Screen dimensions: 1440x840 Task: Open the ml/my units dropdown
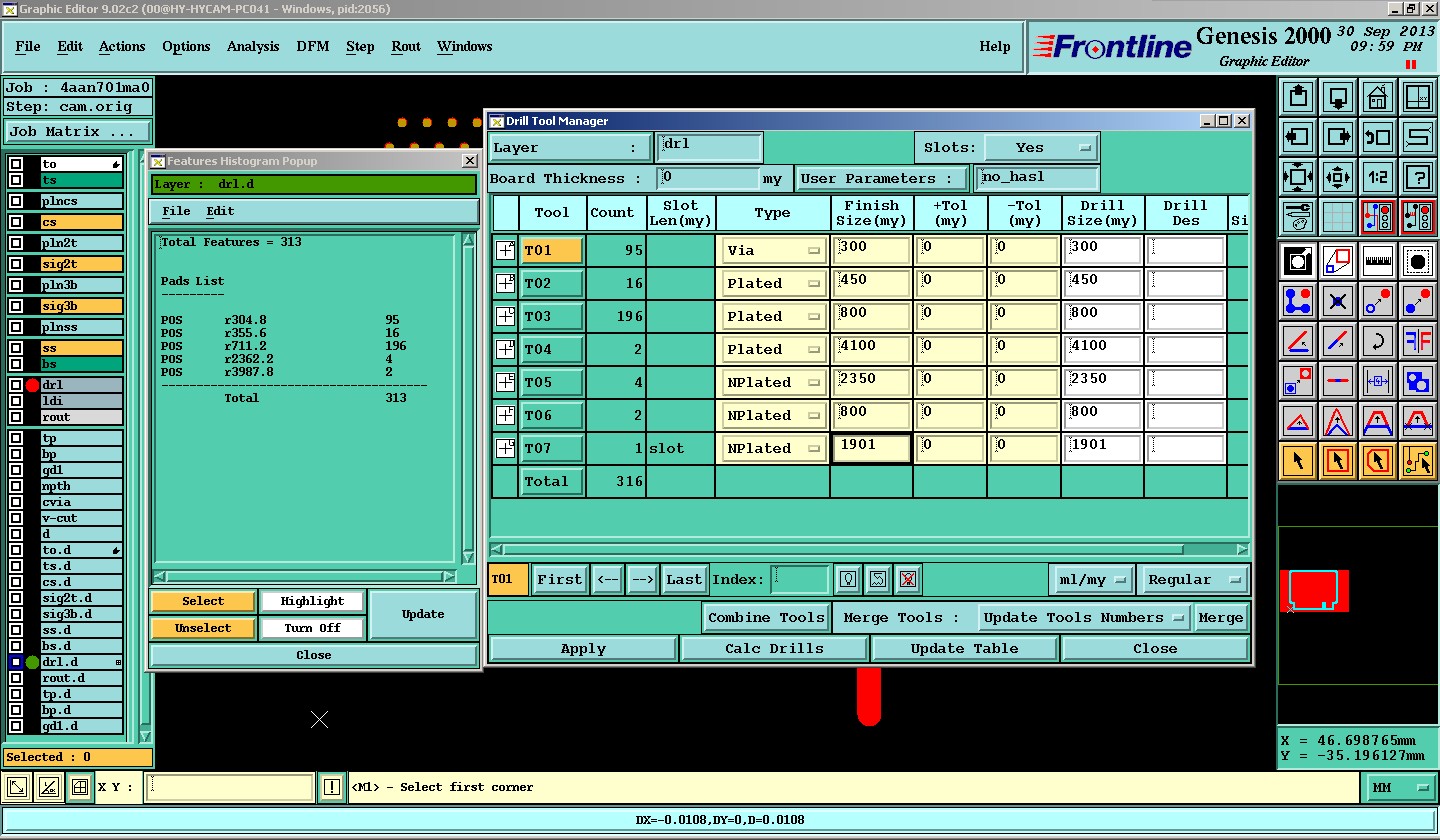(x=1092, y=579)
